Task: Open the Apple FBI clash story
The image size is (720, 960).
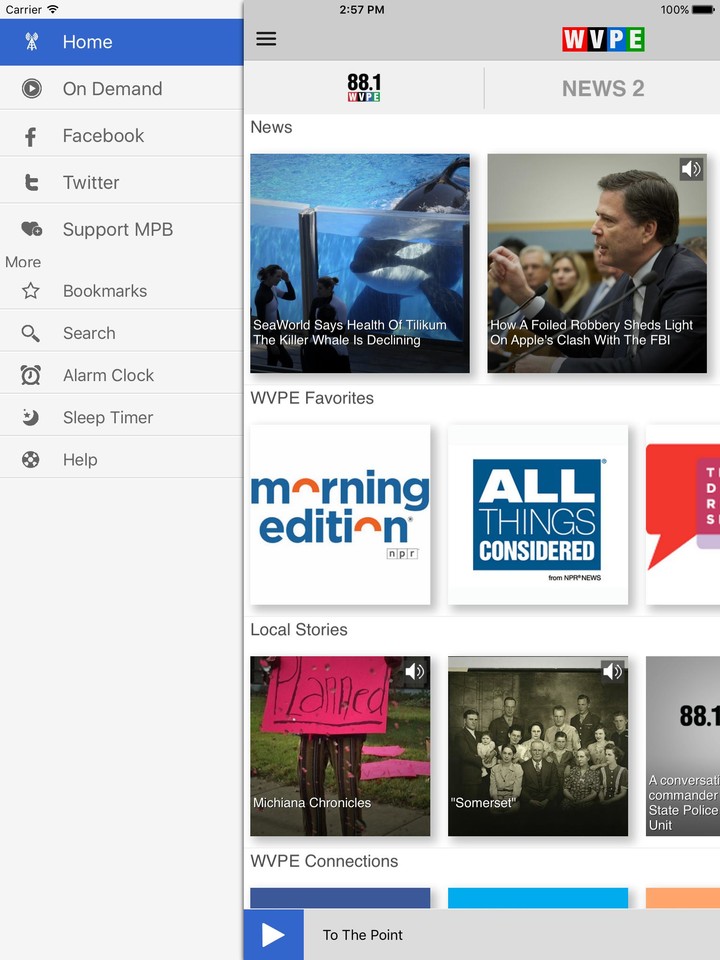Action: (597, 263)
